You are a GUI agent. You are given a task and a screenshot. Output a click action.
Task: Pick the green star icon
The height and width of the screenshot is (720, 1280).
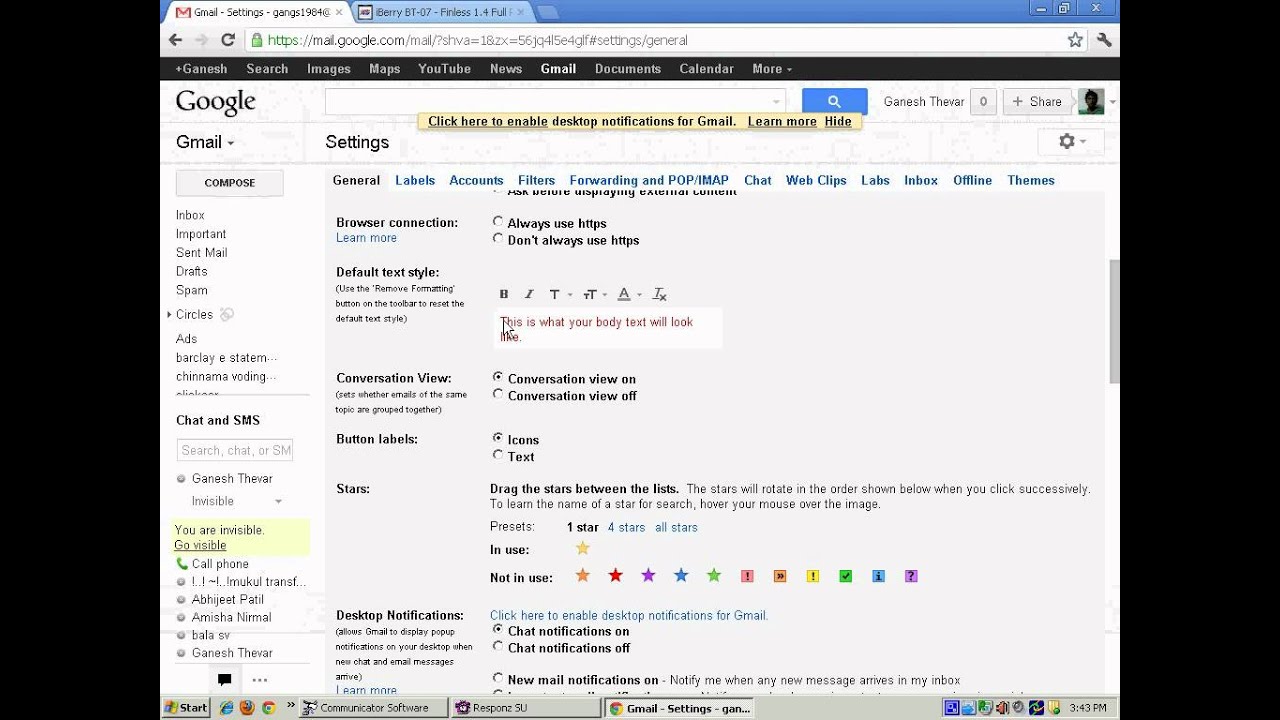pos(714,575)
